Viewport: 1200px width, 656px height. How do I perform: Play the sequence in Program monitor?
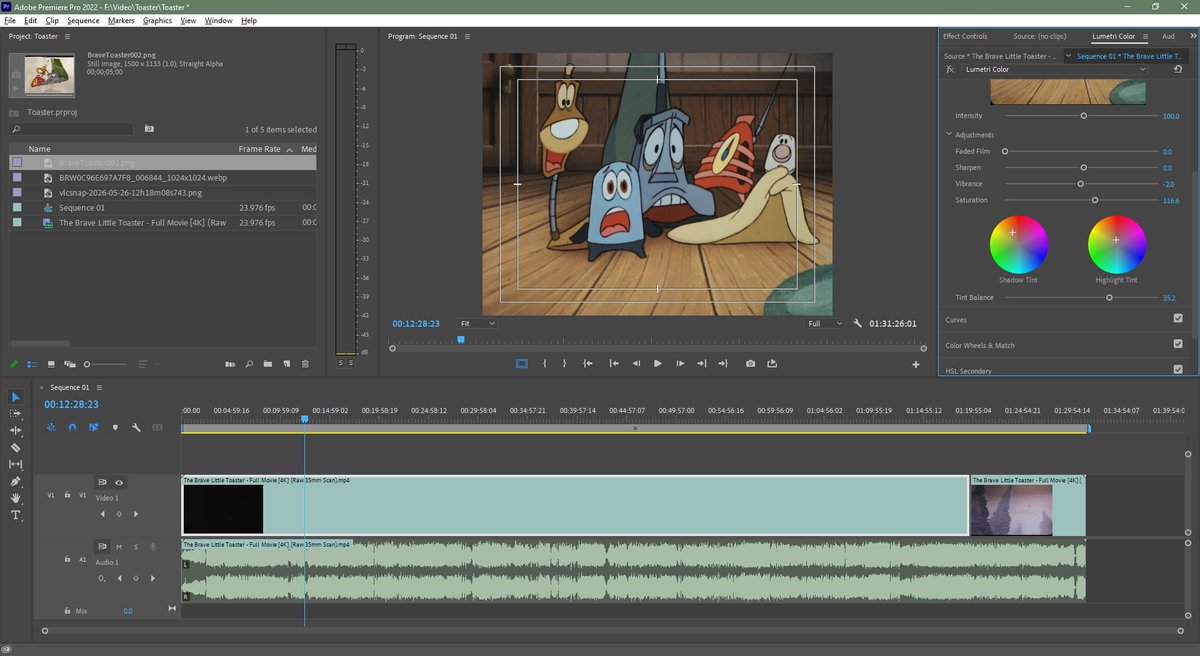(658, 364)
